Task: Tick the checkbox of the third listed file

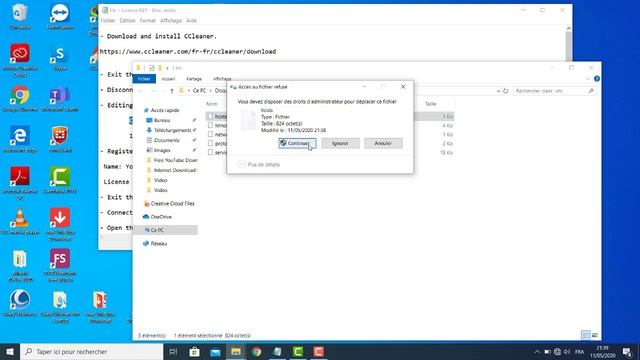Action: [x=210, y=134]
